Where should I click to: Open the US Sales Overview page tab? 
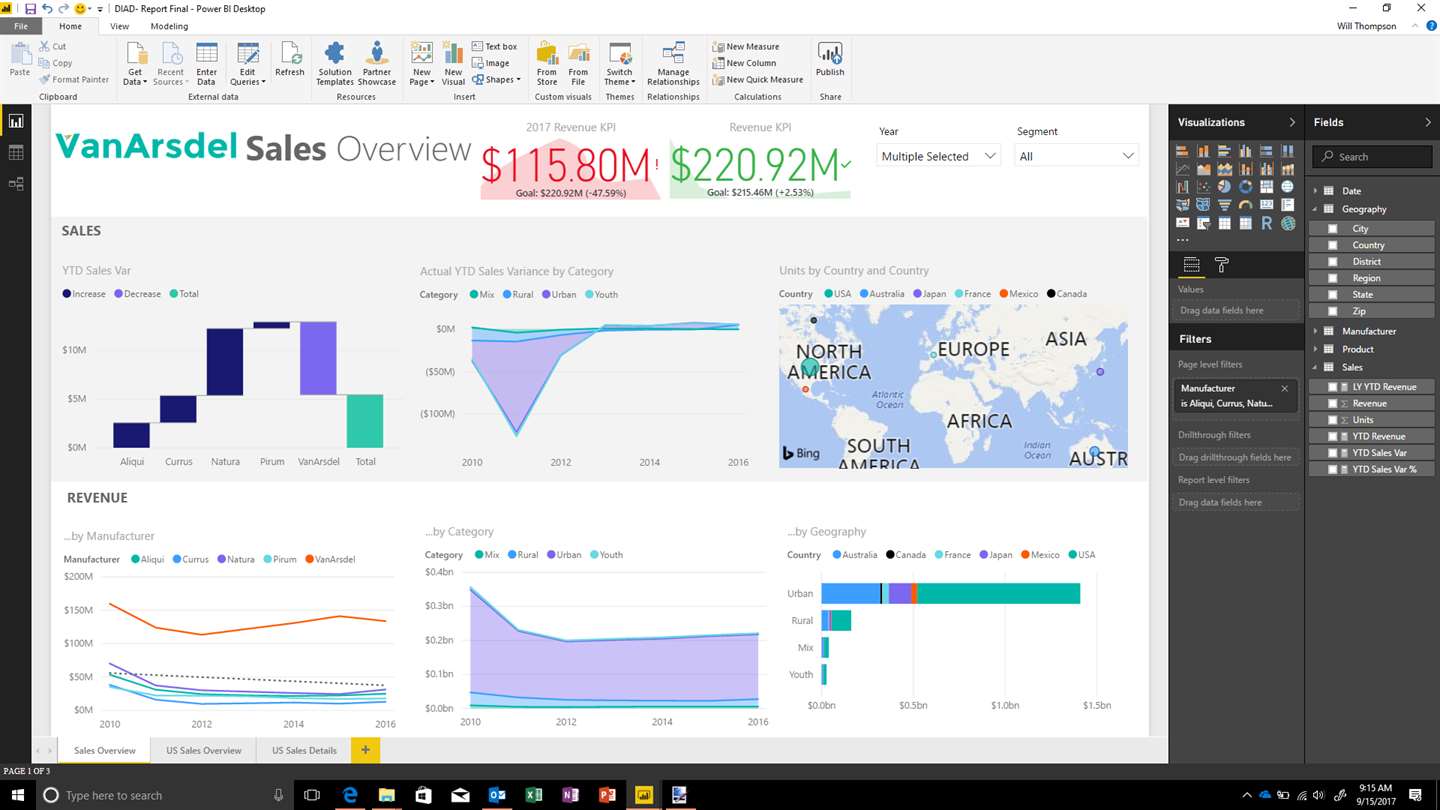coord(204,750)
